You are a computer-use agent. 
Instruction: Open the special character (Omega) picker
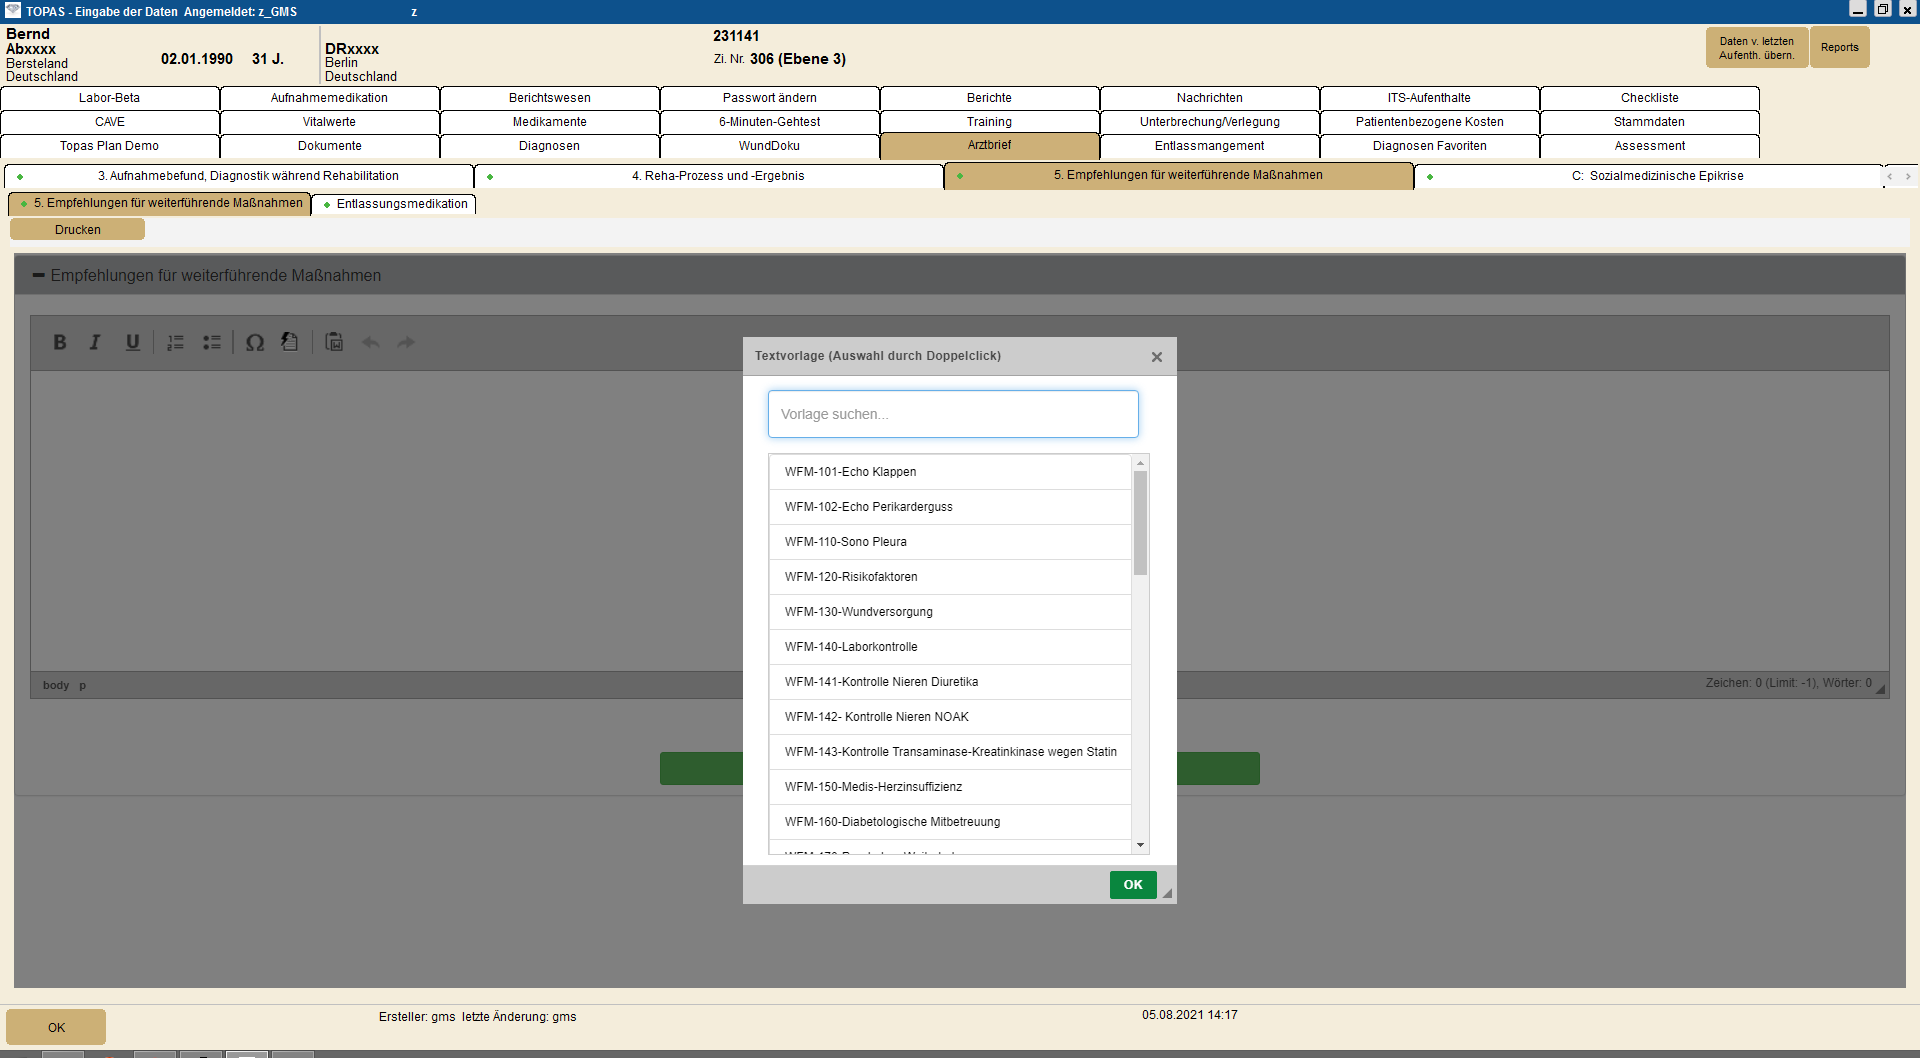(x=255, y=342)
